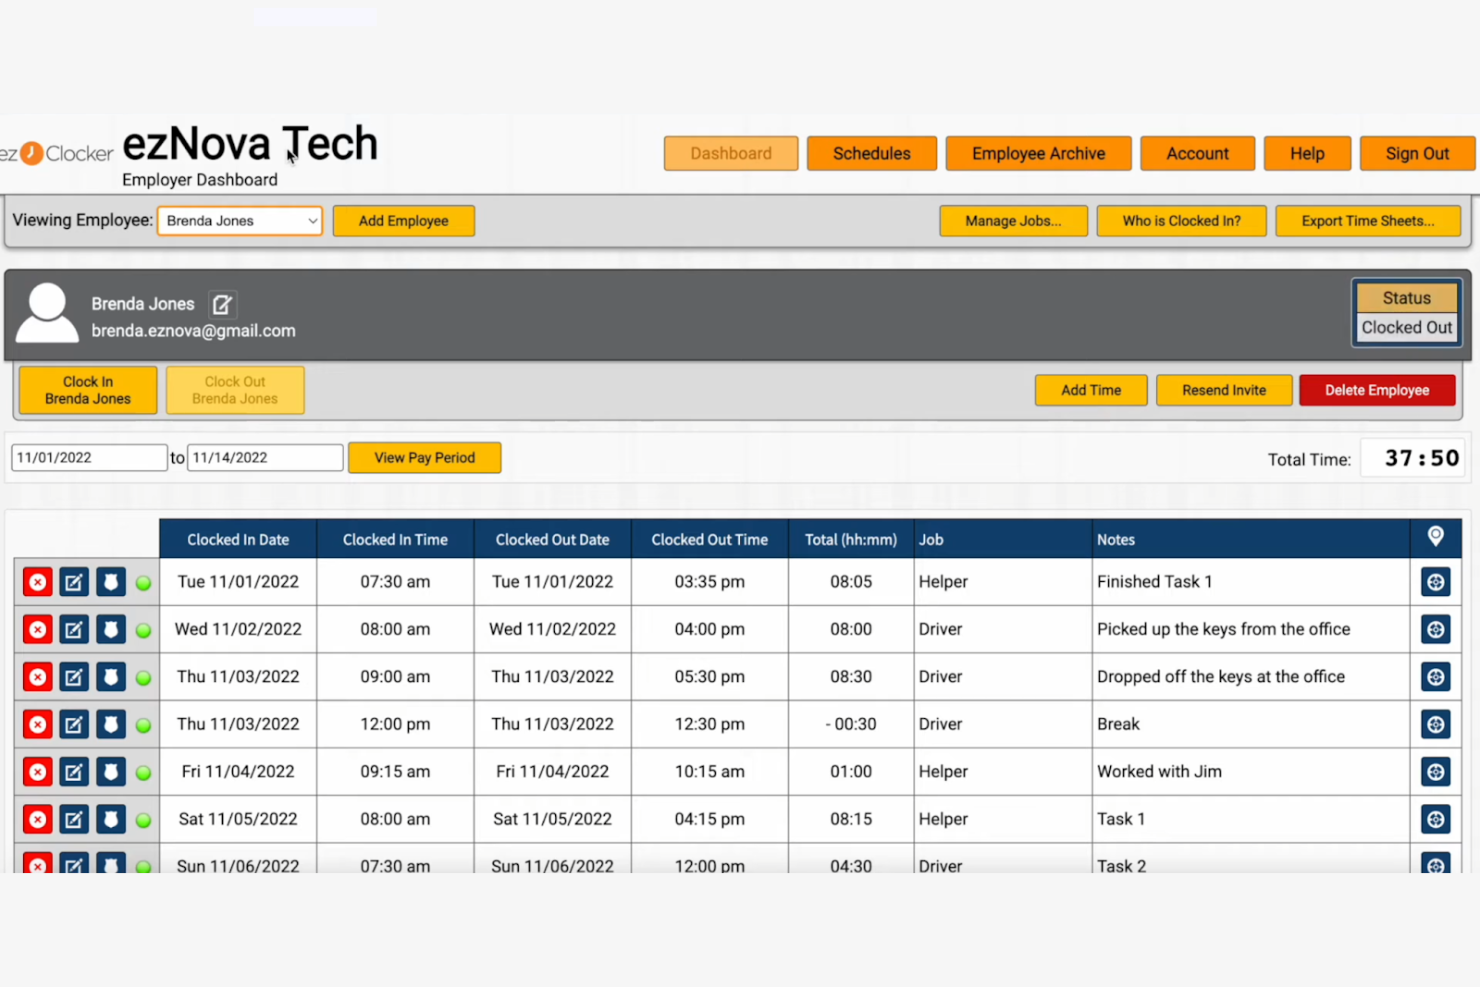Click the location pin column header icon
This screenshot has width=1480, height=987.
1436,537
